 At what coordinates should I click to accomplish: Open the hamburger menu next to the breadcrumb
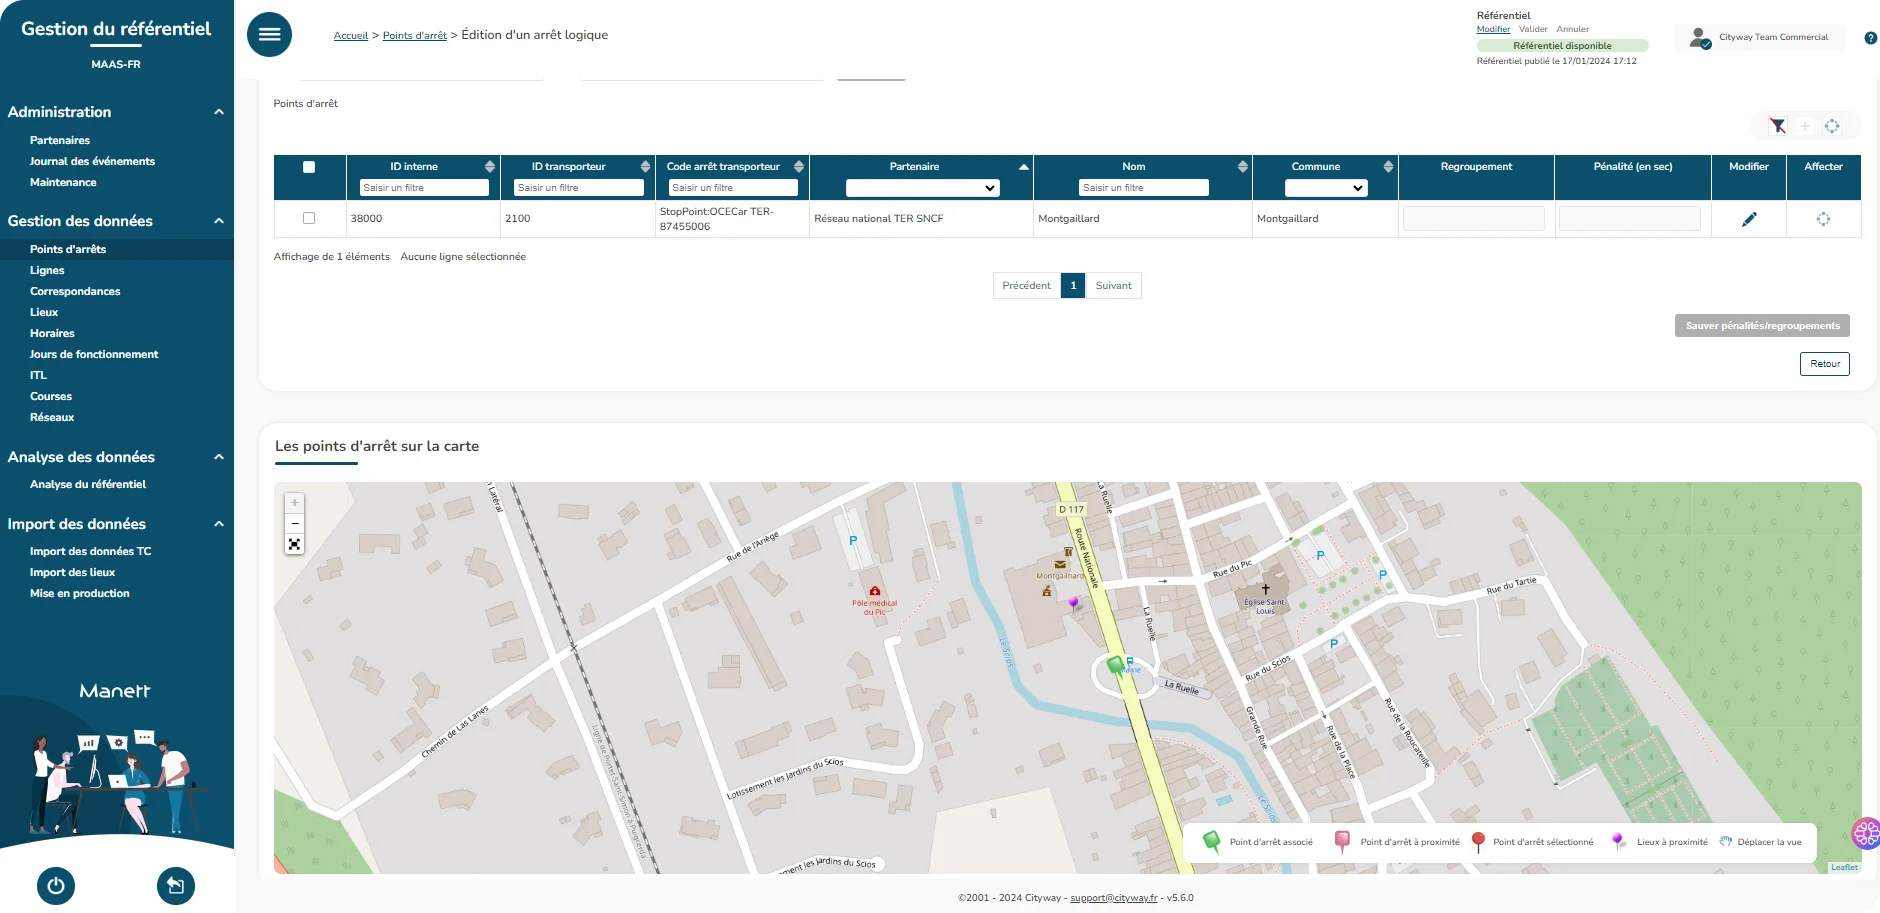click(x=268, y=33)
